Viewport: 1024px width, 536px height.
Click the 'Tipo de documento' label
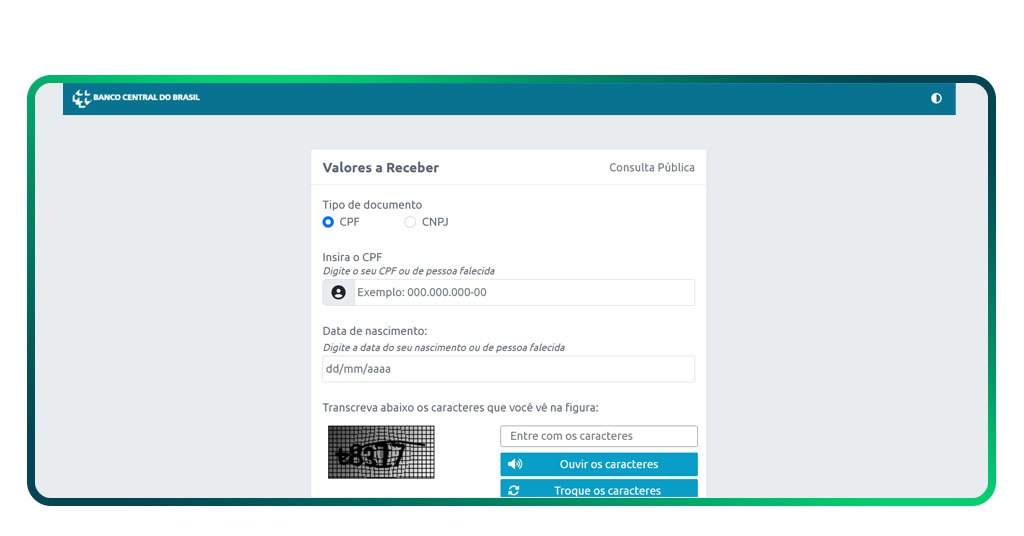point(372,205)
